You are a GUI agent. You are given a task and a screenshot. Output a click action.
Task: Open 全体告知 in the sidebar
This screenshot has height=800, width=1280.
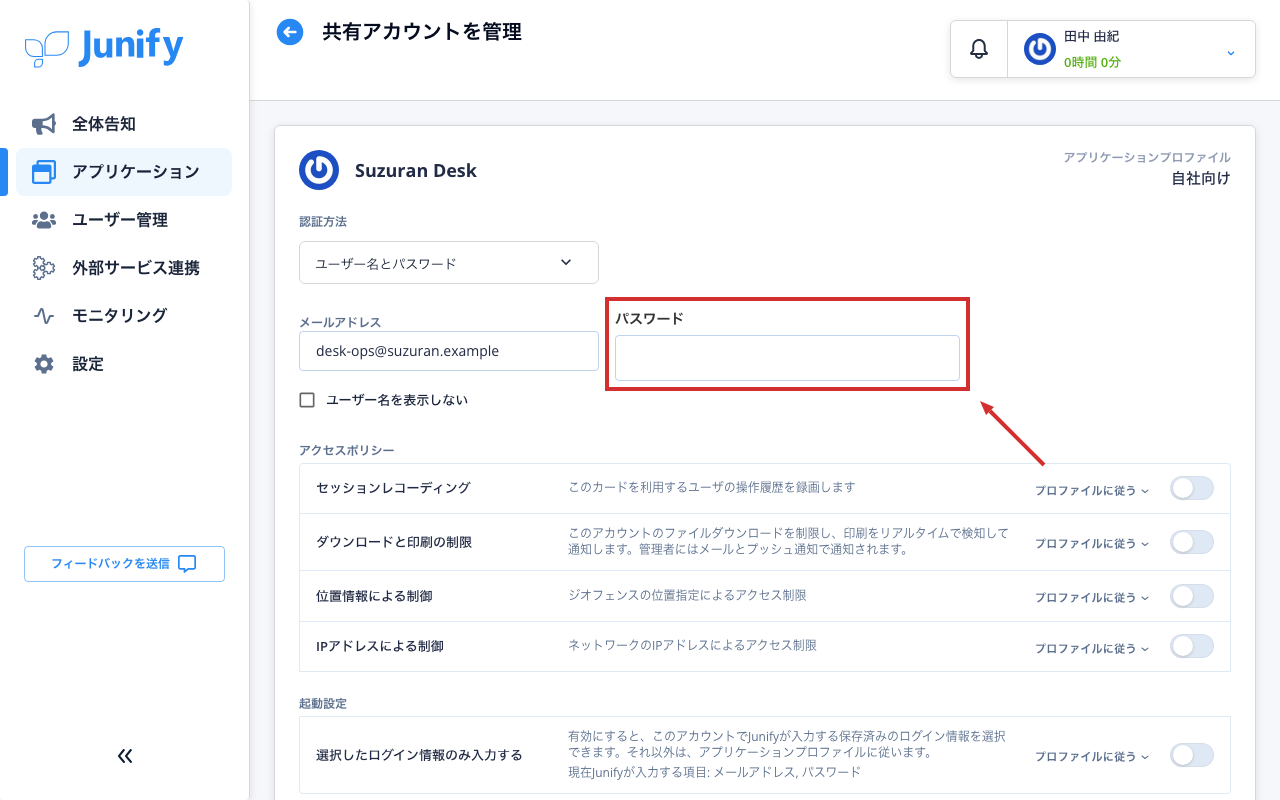(x=124, y=124)
